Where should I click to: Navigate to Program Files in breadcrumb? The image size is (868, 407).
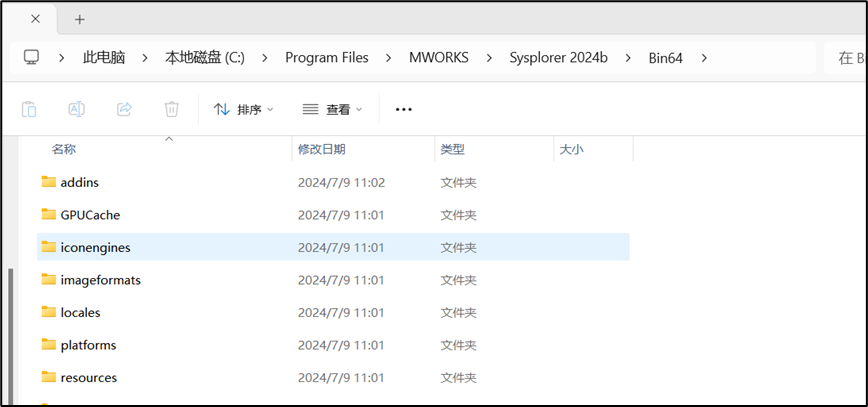[327, 58]
